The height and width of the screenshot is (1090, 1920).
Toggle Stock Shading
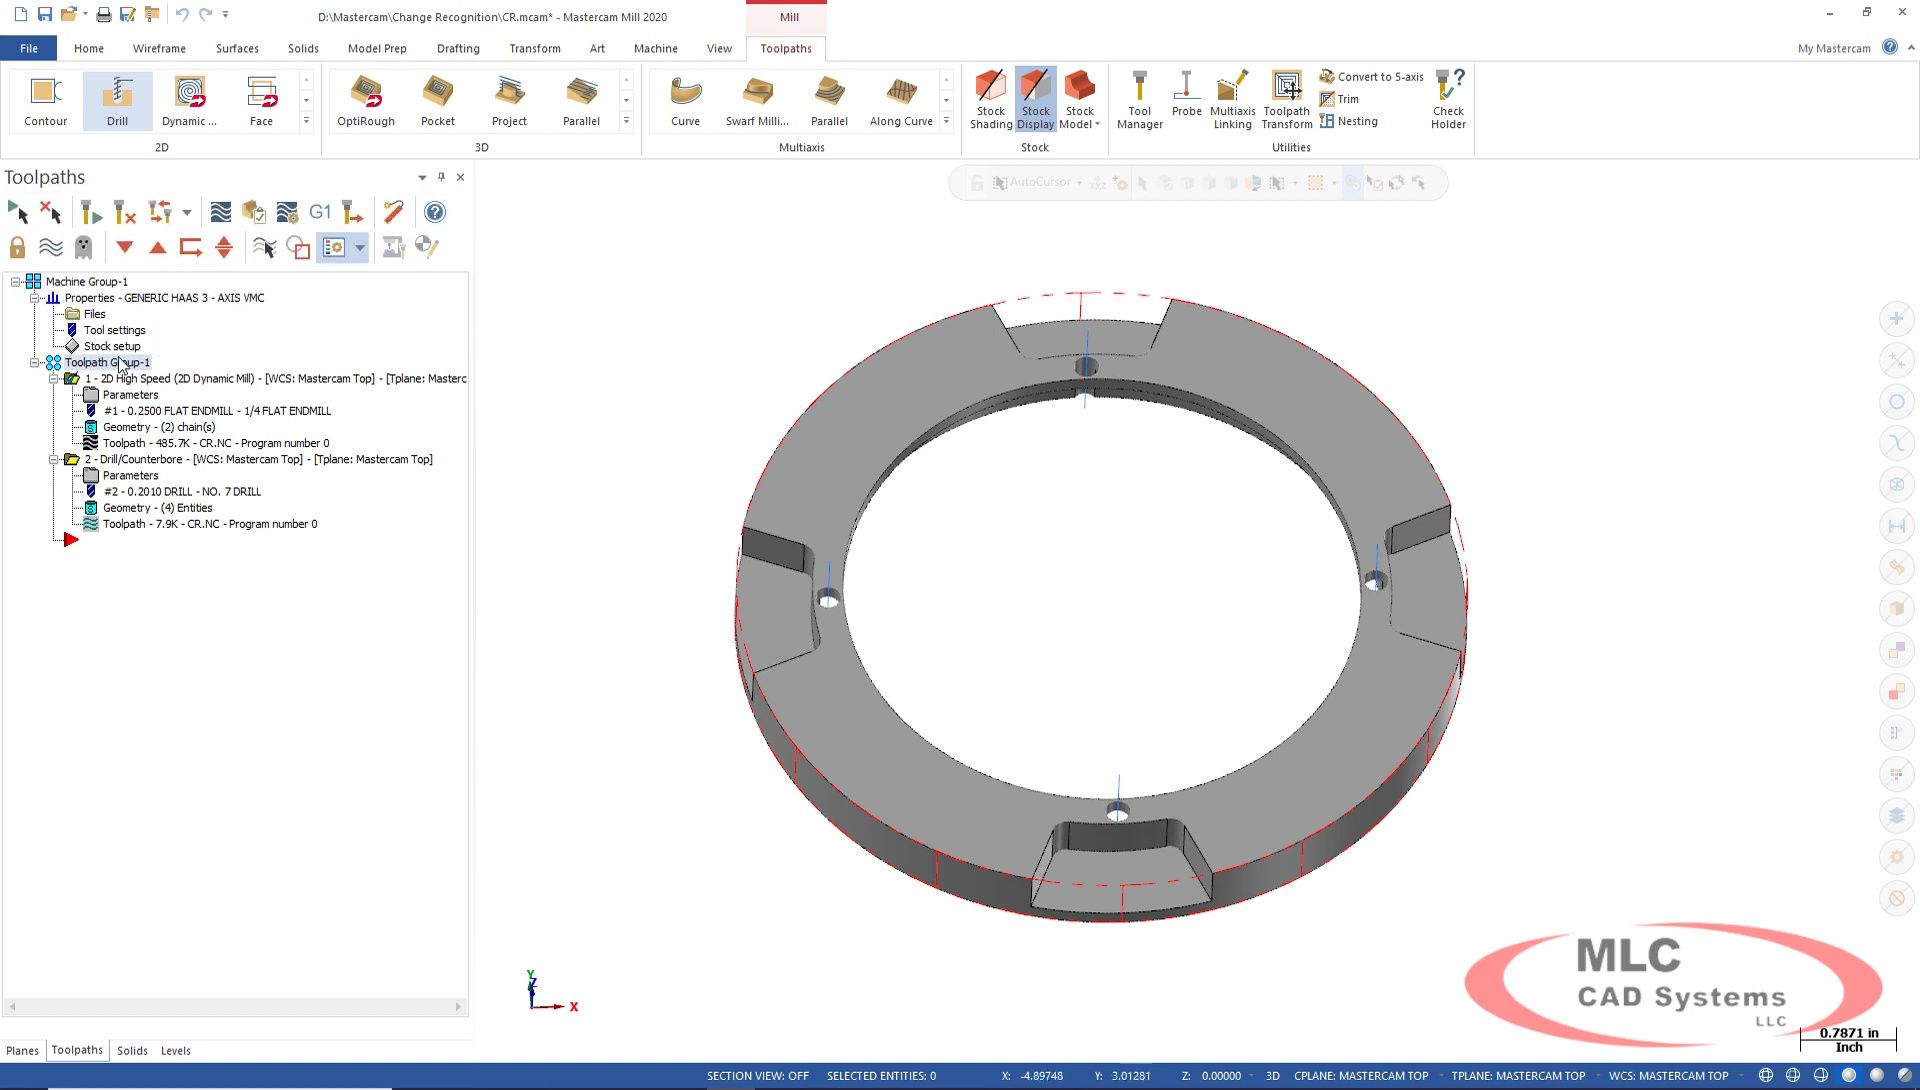pos(991,99)
